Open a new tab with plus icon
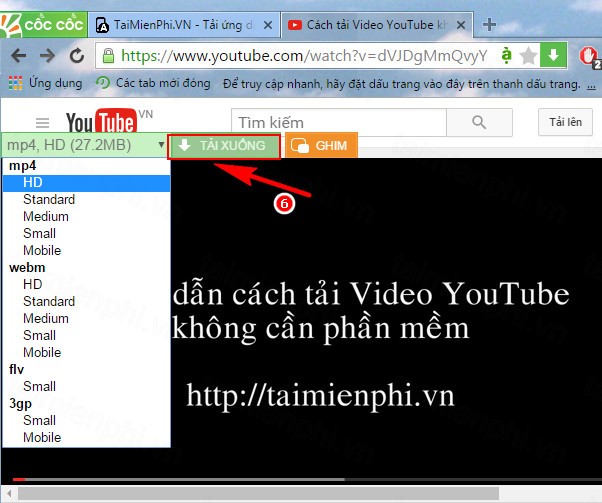Screen dimensions: 602x503 coord(489,25)
